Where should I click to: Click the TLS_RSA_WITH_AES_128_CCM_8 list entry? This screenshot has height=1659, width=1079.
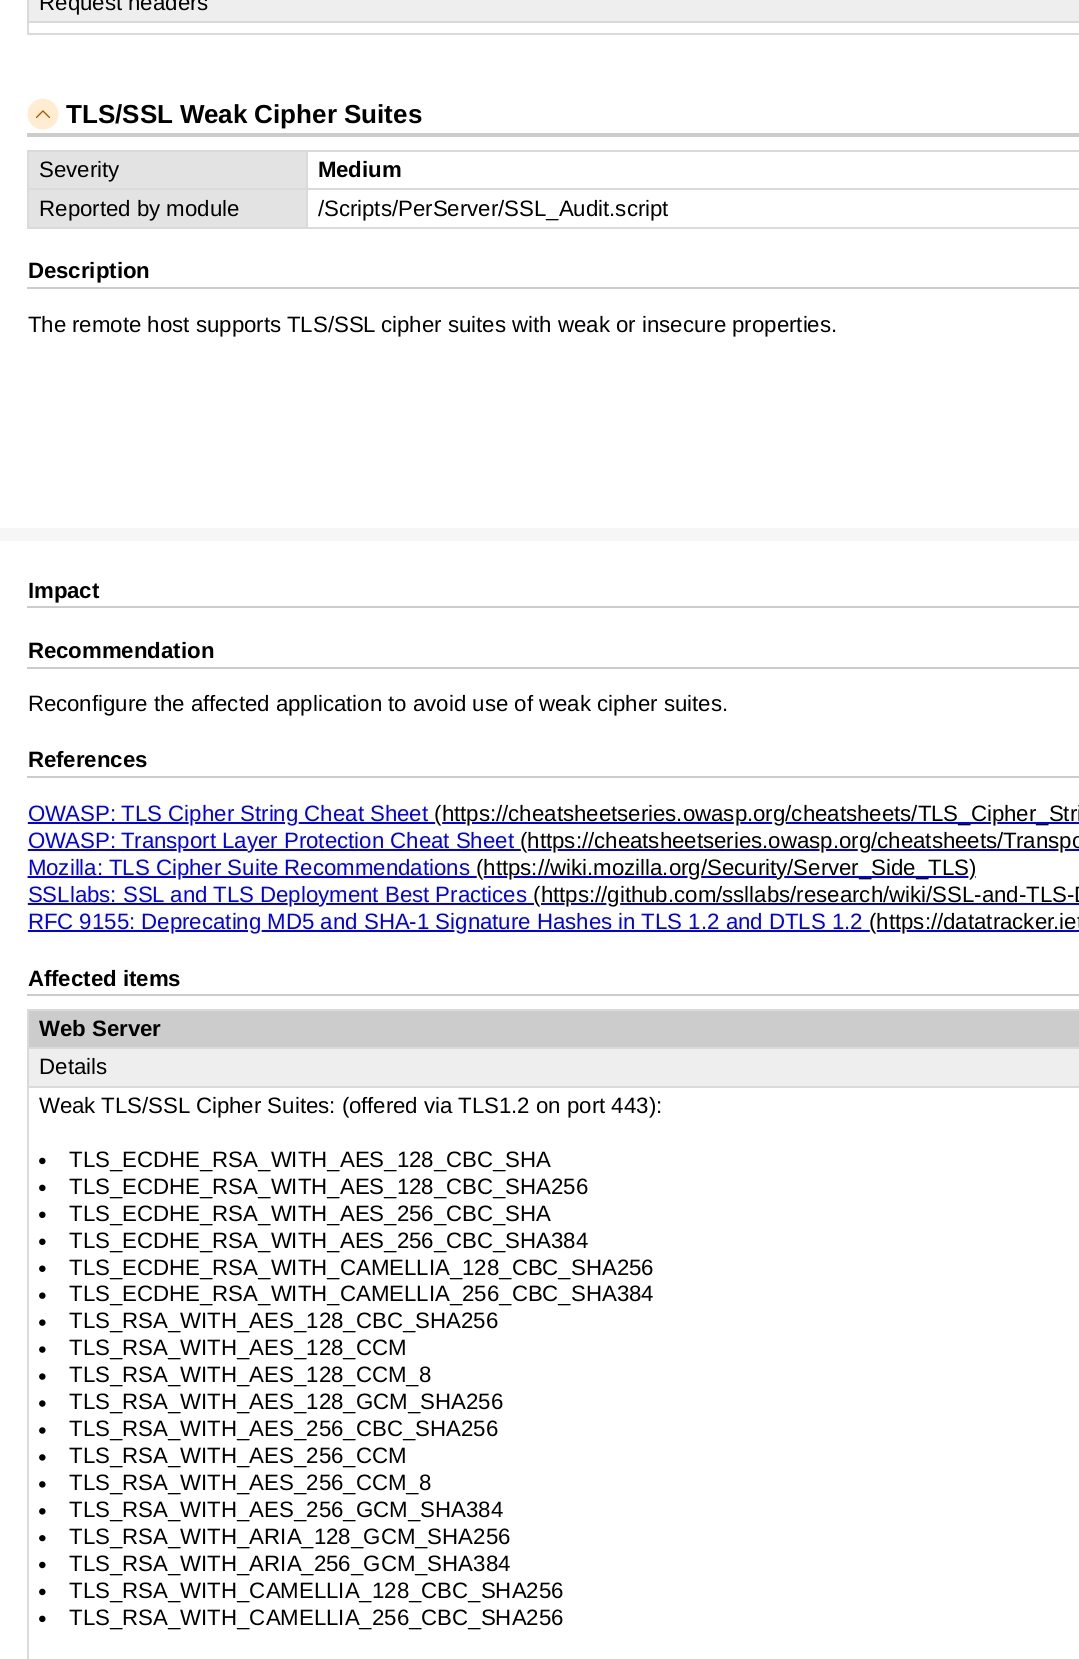(250, 1375)
